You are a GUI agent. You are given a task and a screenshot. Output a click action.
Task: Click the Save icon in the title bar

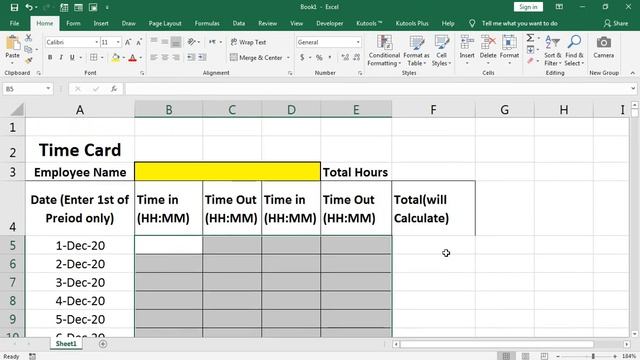14,7
